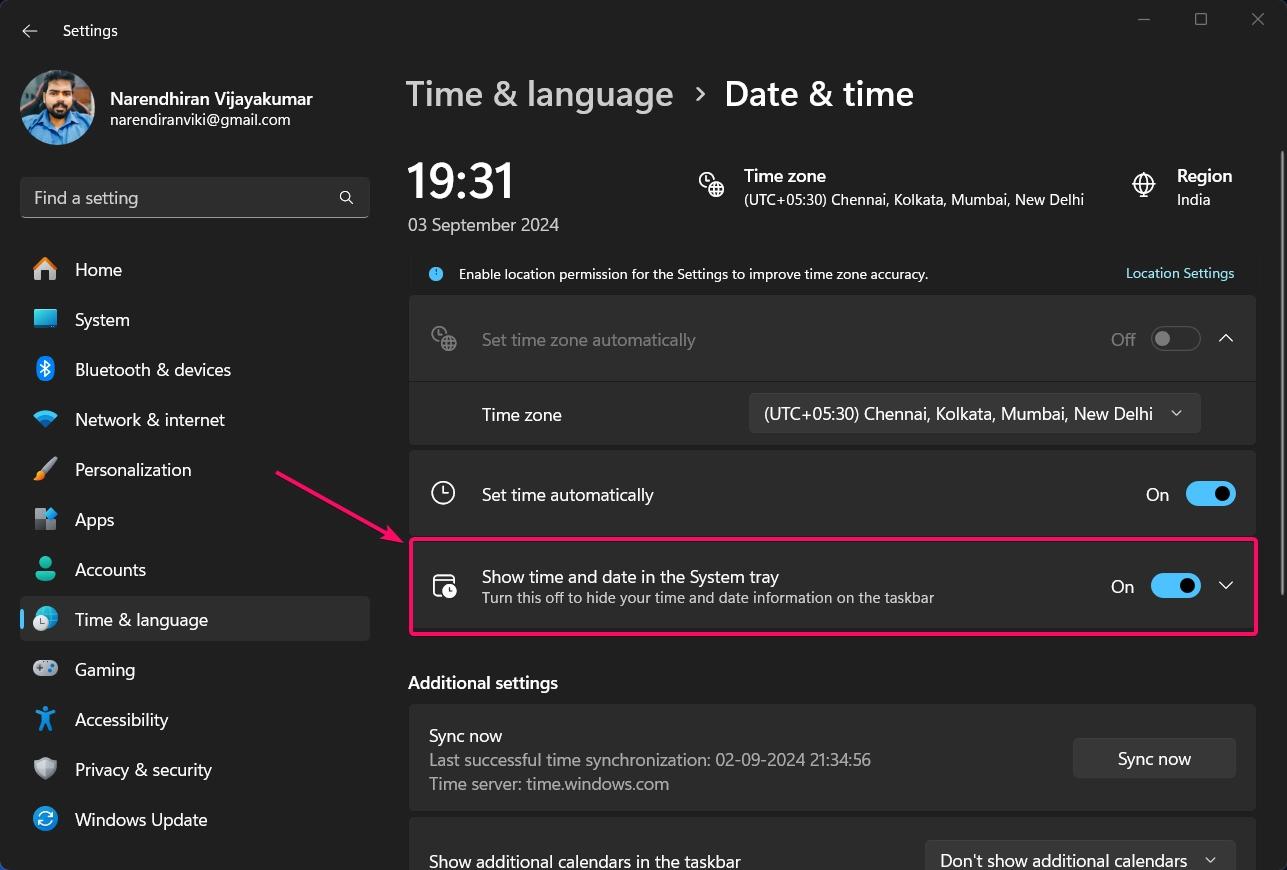This screenshot has height=870, width=1287.
Task: Click the Region globe icon
Action: pos(1144,185)
